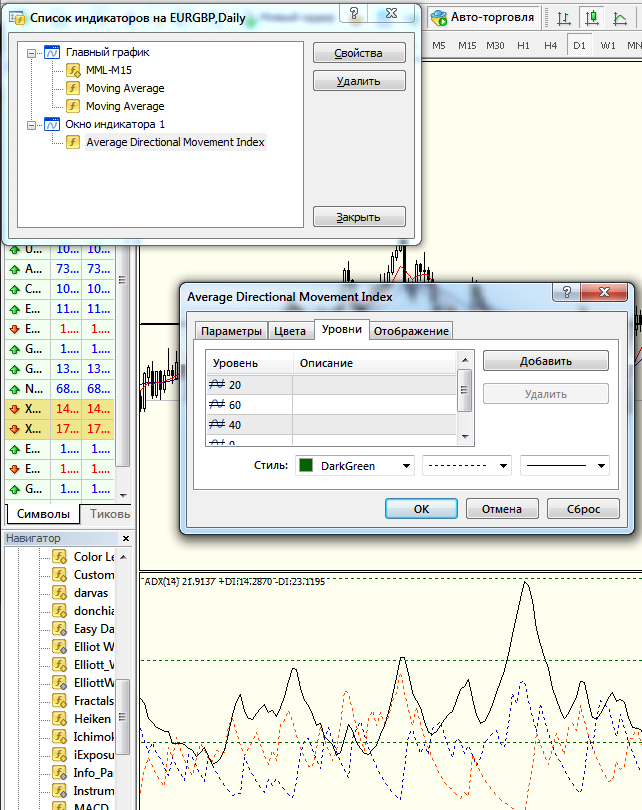
Task: Click the ADX indicator icon in list
Action: click(73, 143)
